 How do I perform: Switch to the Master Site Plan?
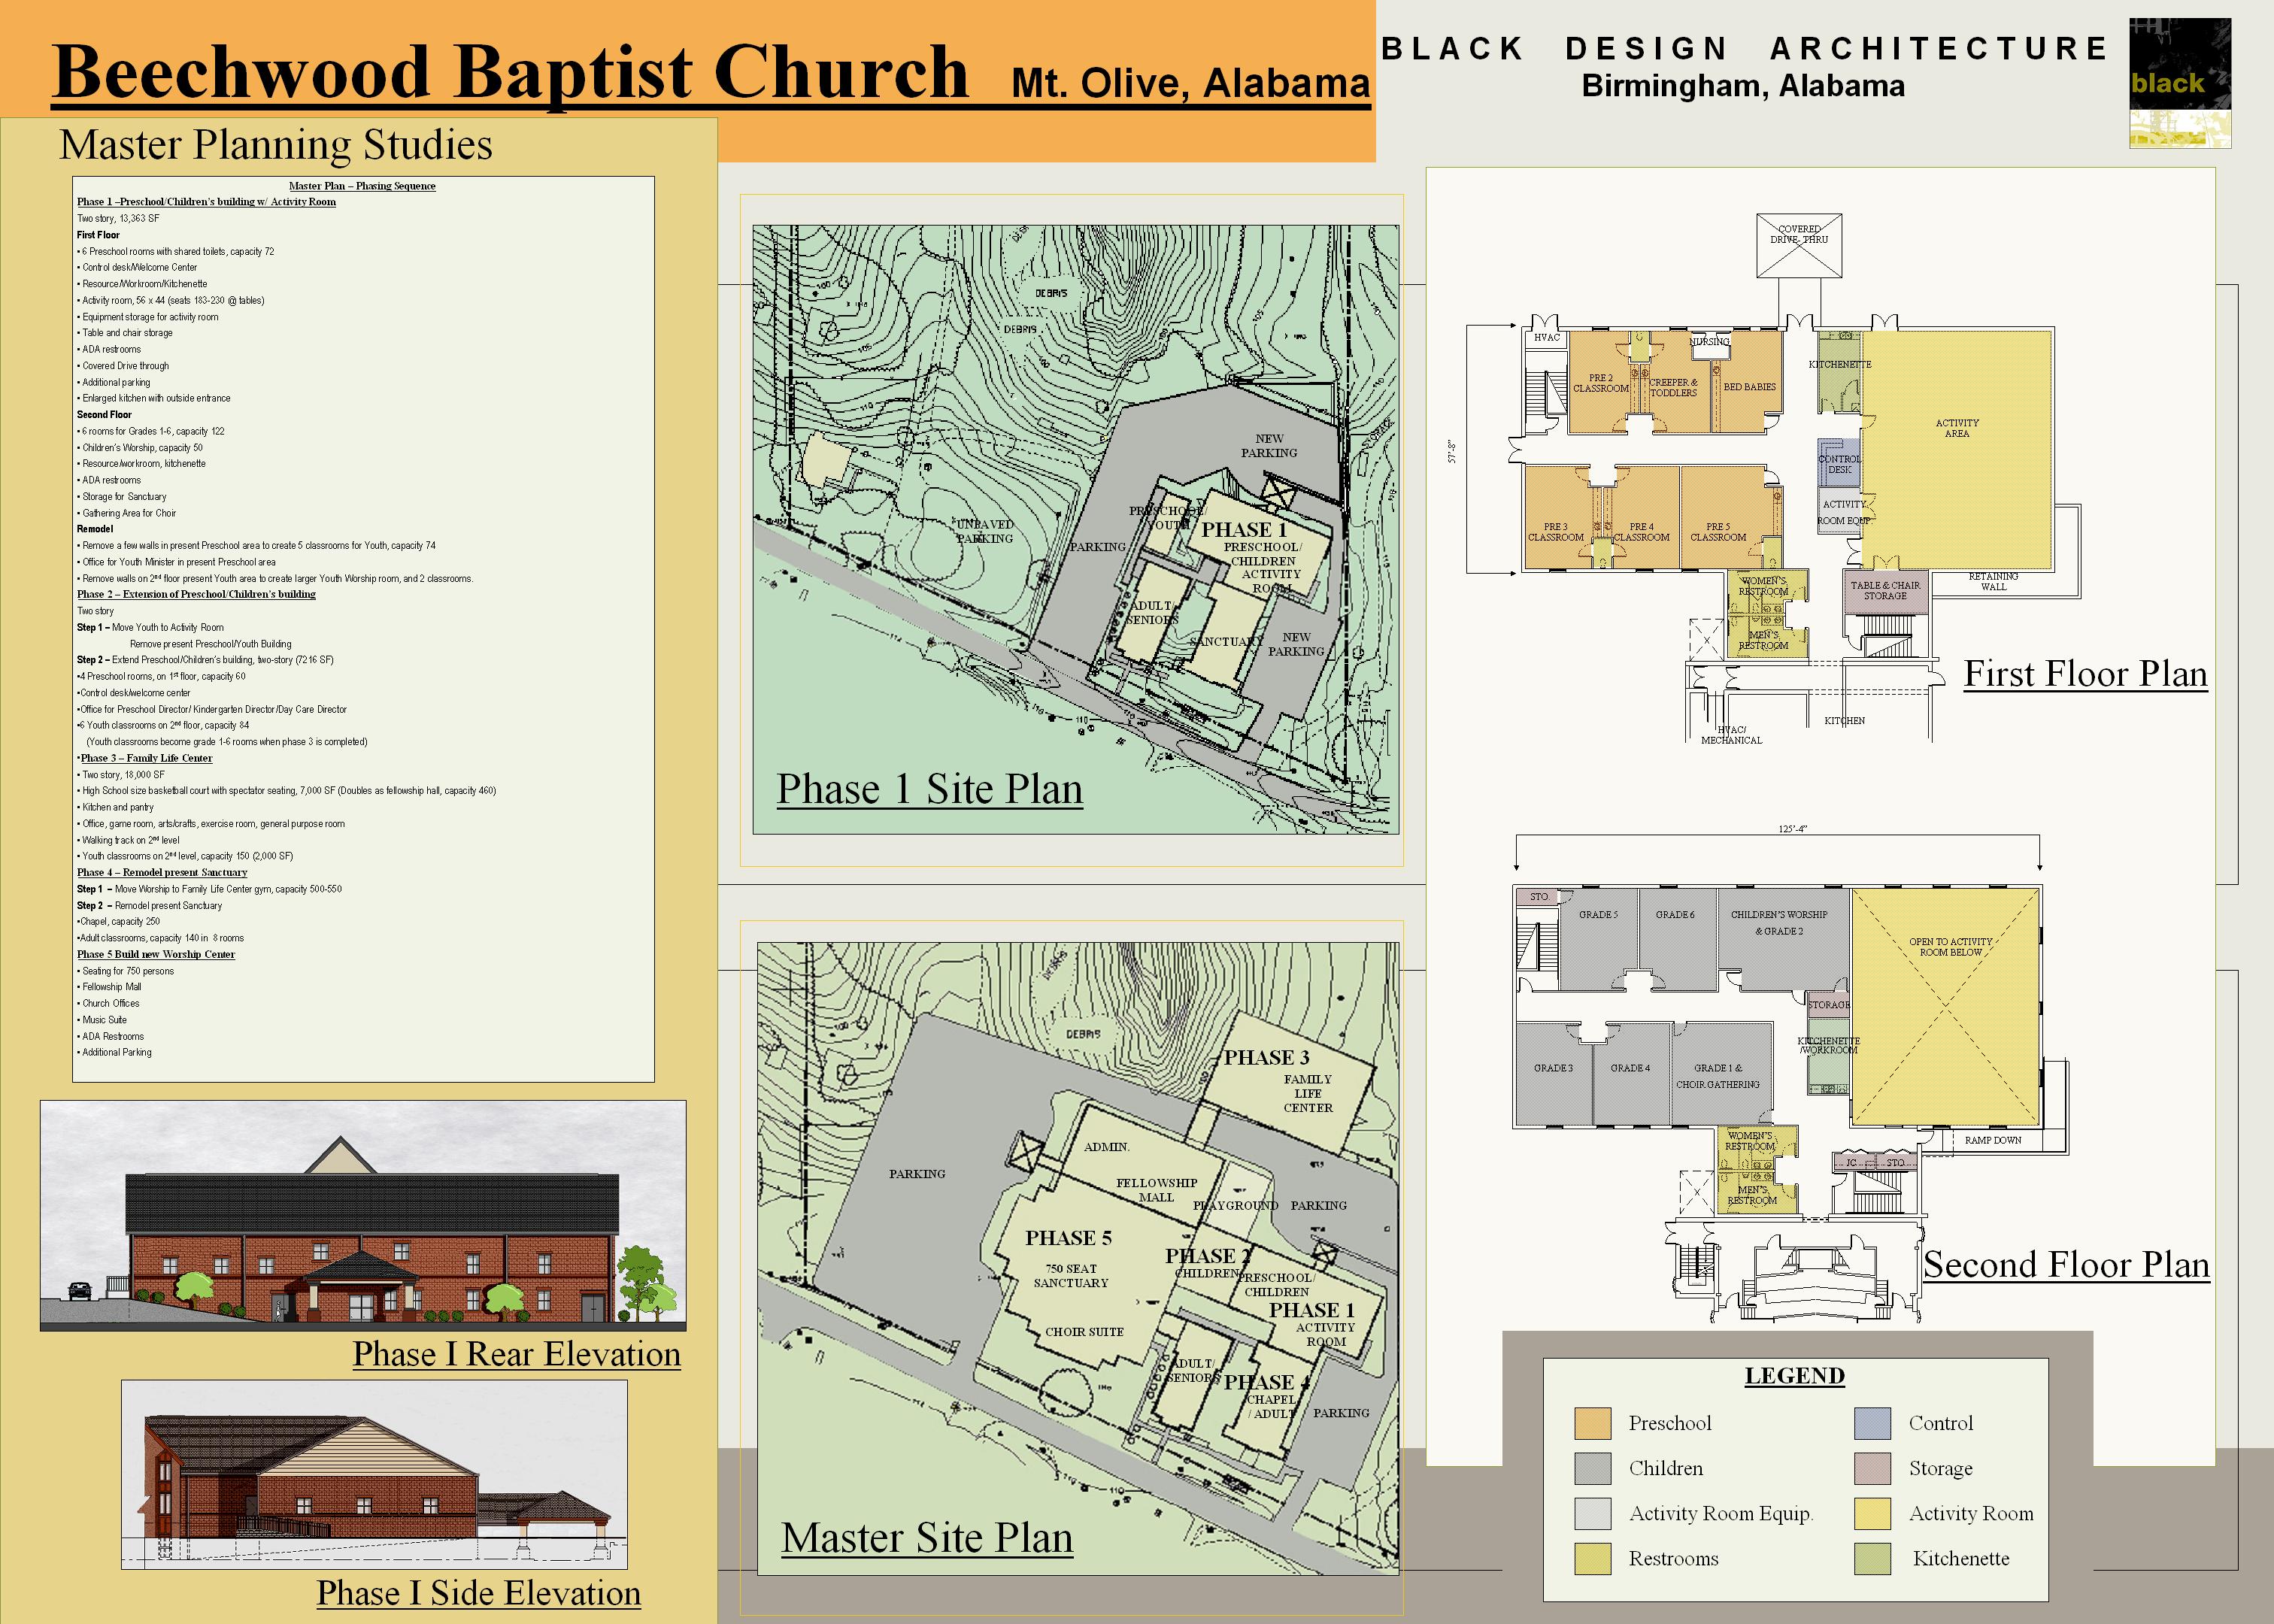(x=928, y=1538)
